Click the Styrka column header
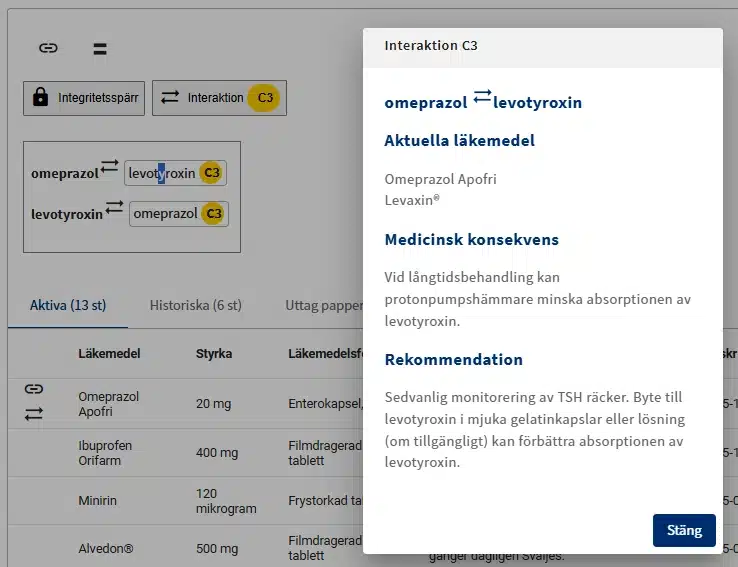 tap(214, 354)
